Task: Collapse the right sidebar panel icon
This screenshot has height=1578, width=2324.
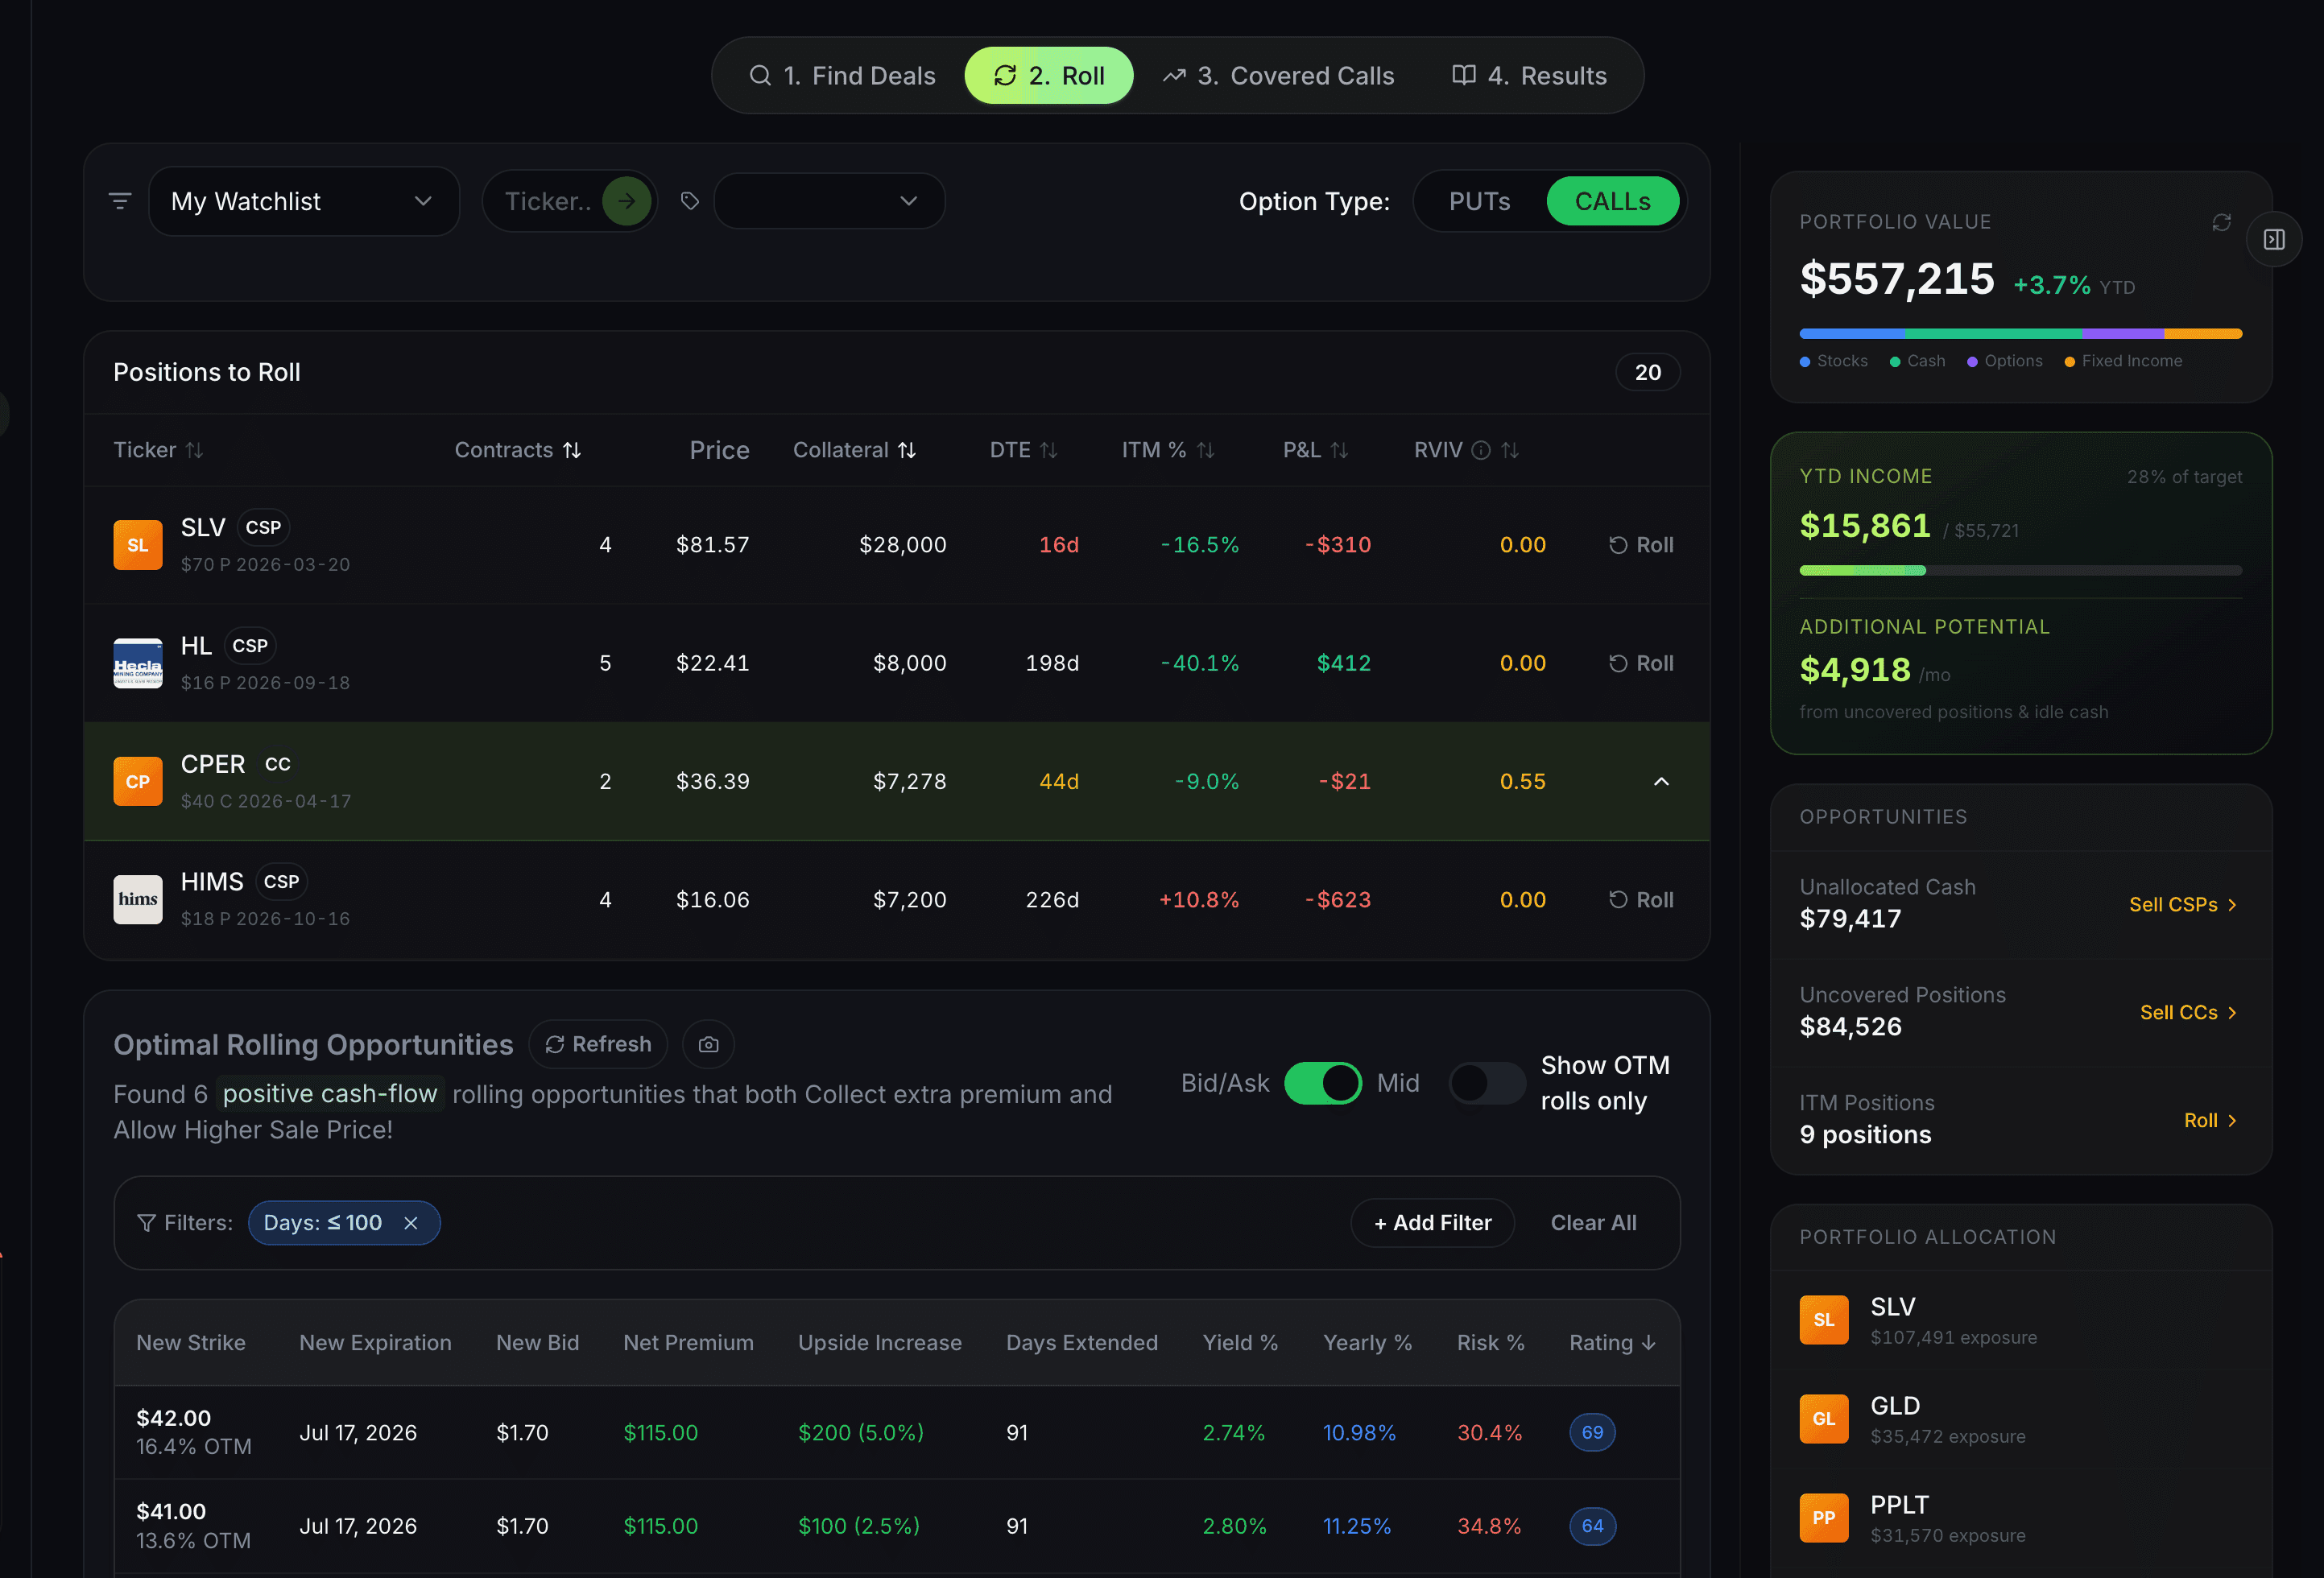Action: (x=2273, y=240)
